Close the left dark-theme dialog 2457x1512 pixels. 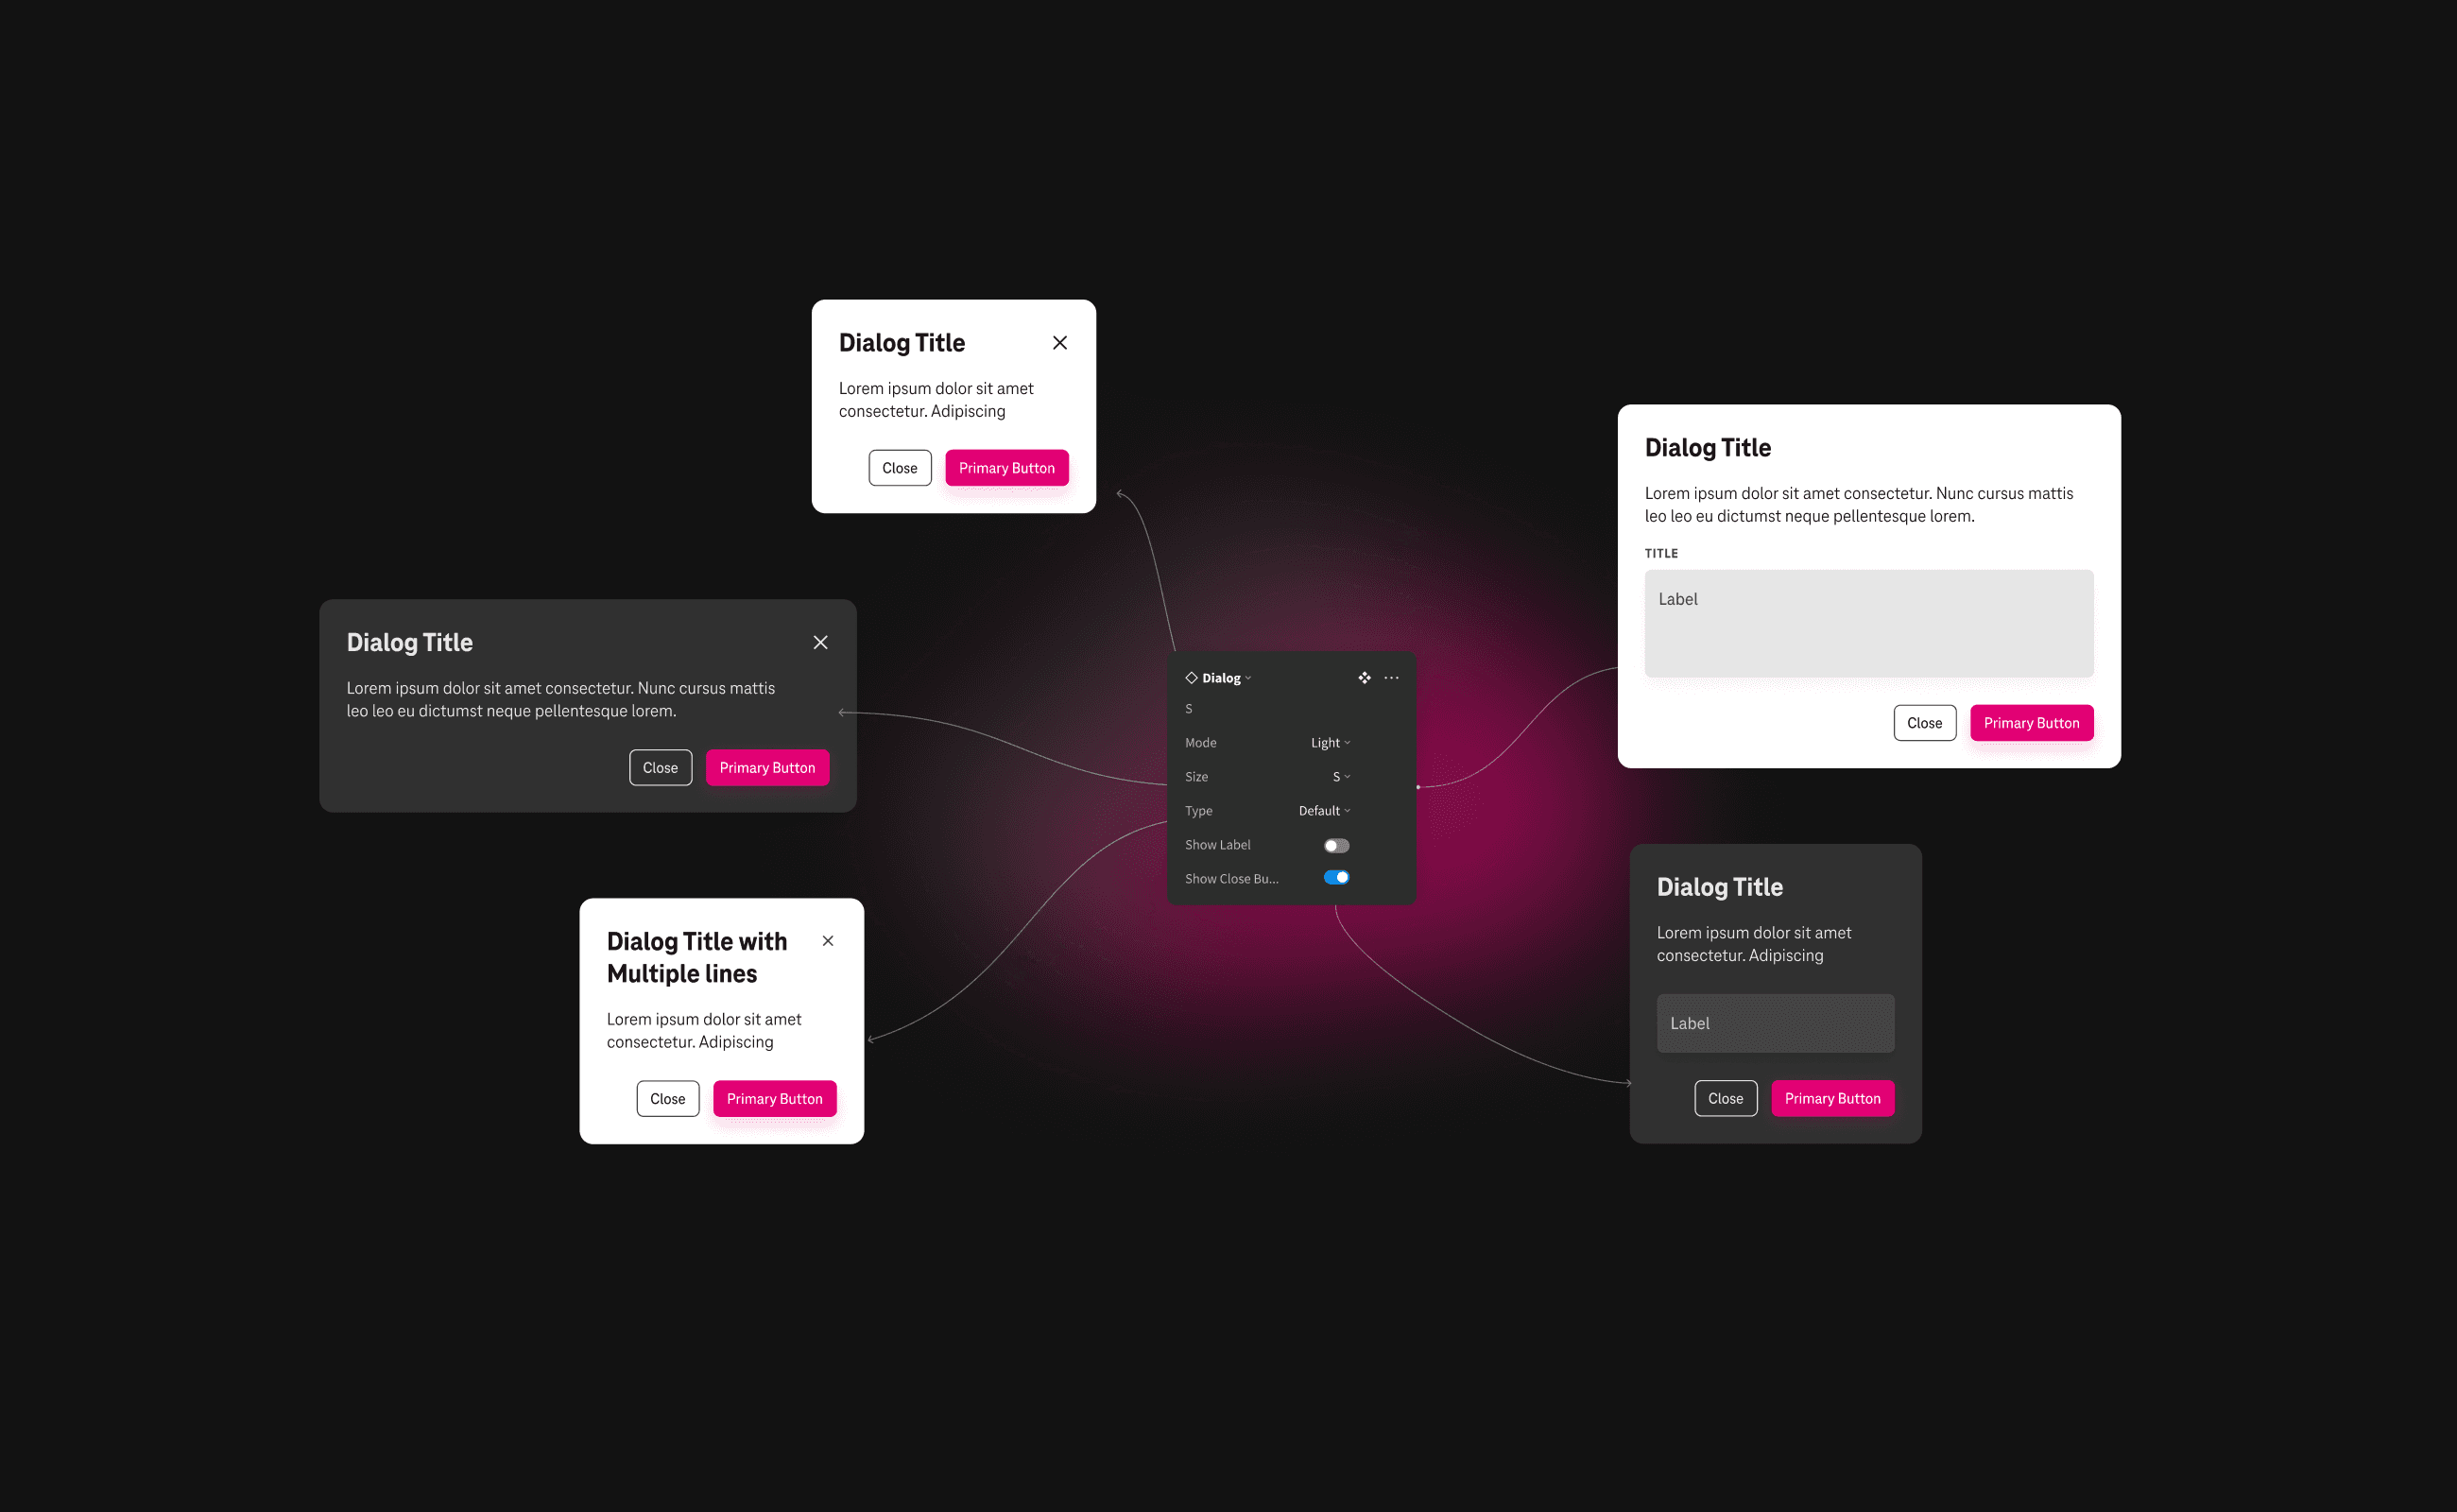(x=821, y=642)
